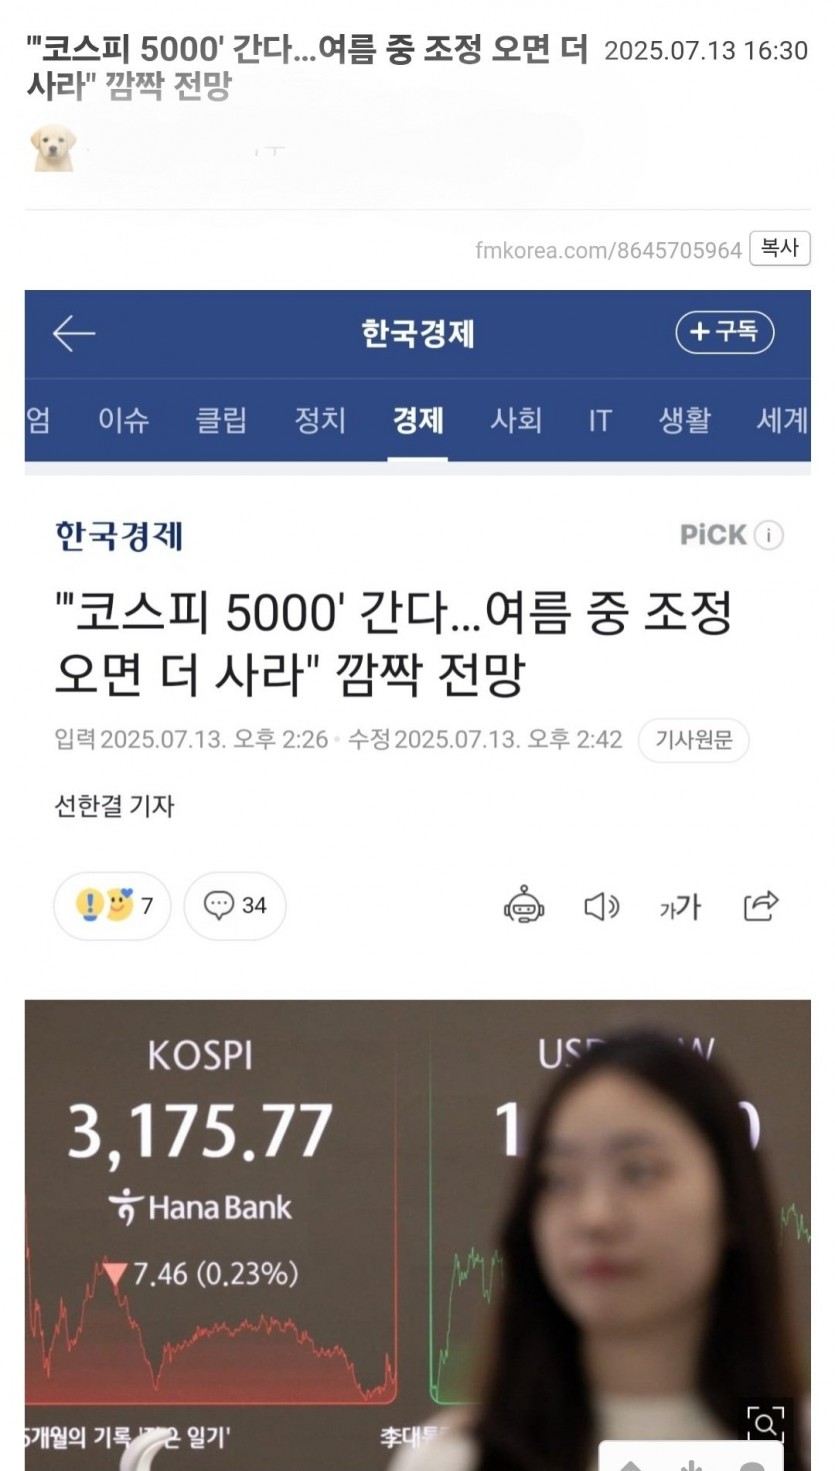
Task: Tap the 한국경제 publisher logo
Action: tap(119, 536)
